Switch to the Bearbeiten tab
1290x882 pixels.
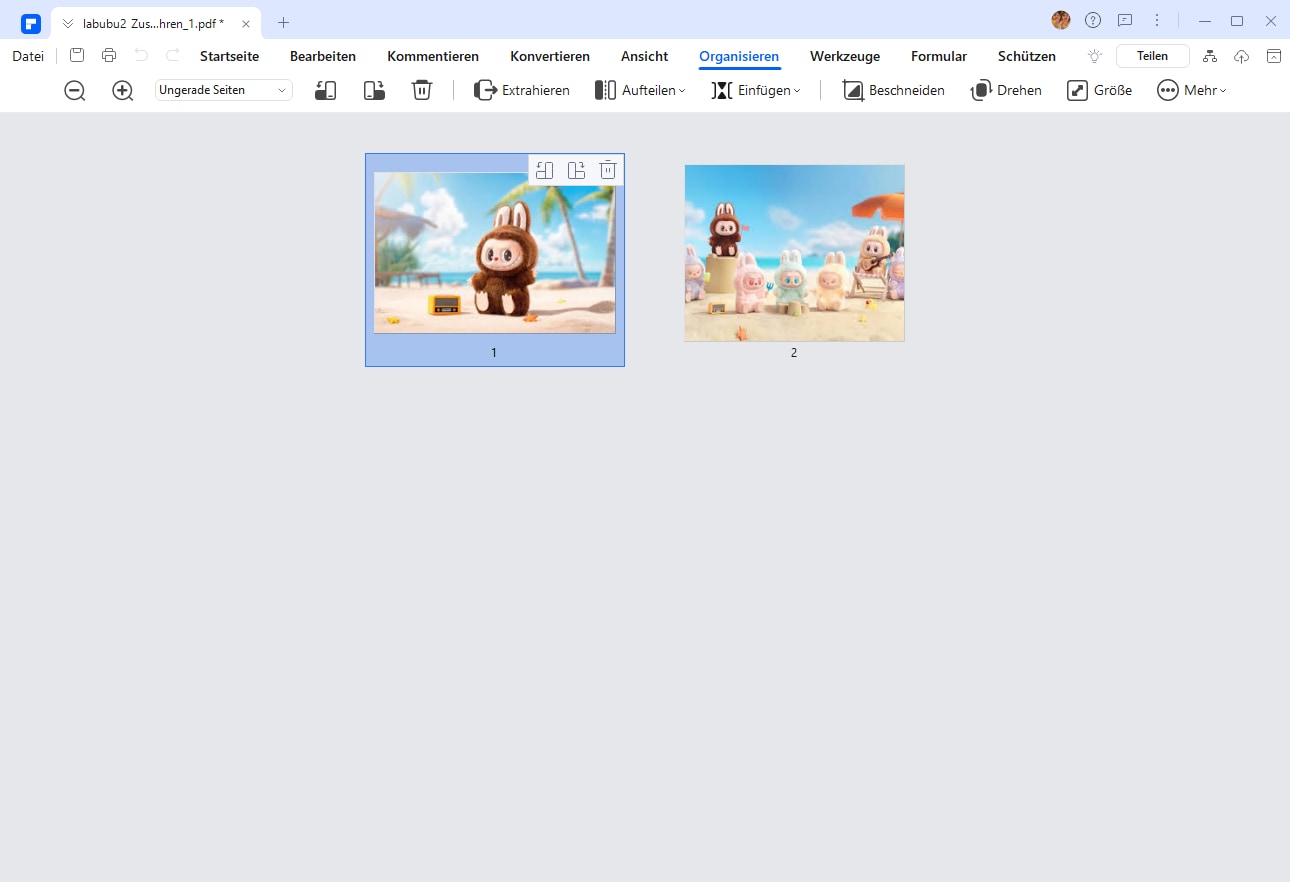point(323,56)
